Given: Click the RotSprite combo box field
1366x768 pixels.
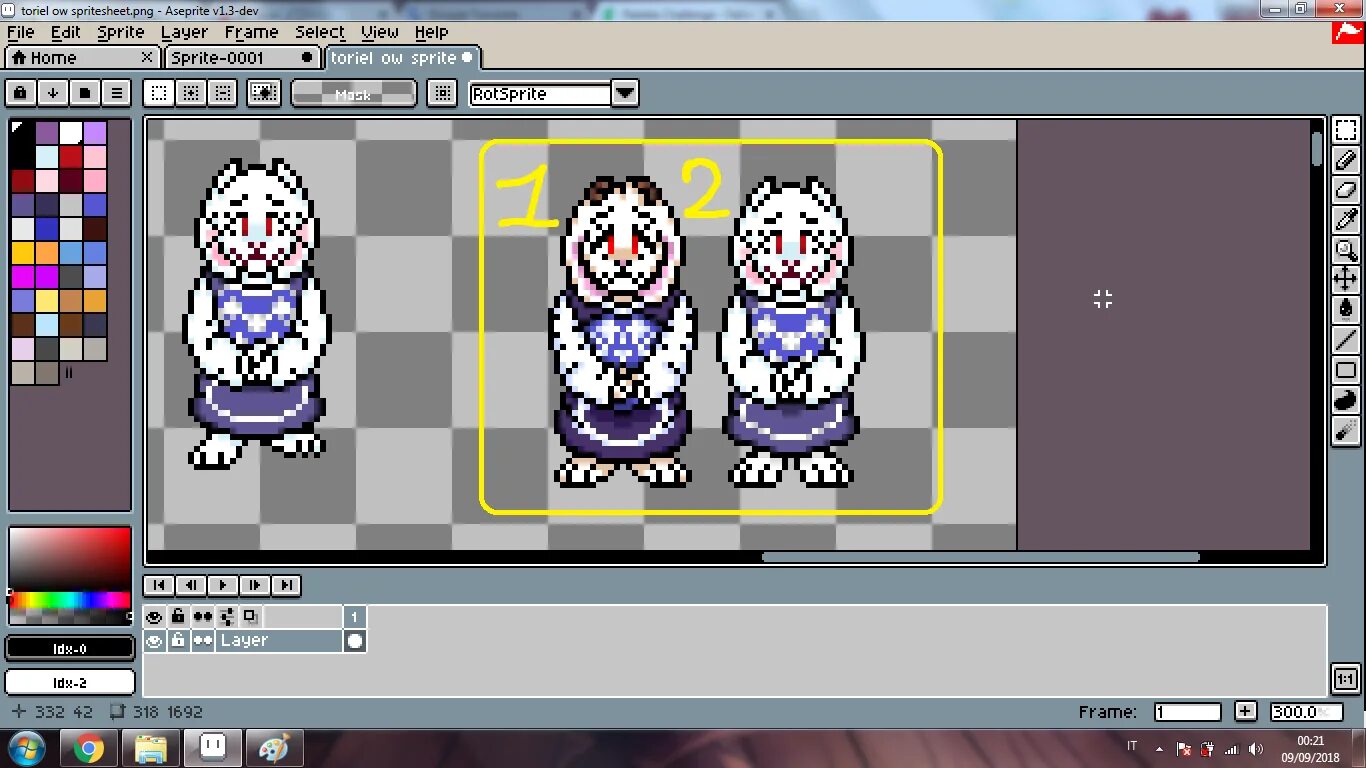Looking at the screenshot, I should point(541,93).
